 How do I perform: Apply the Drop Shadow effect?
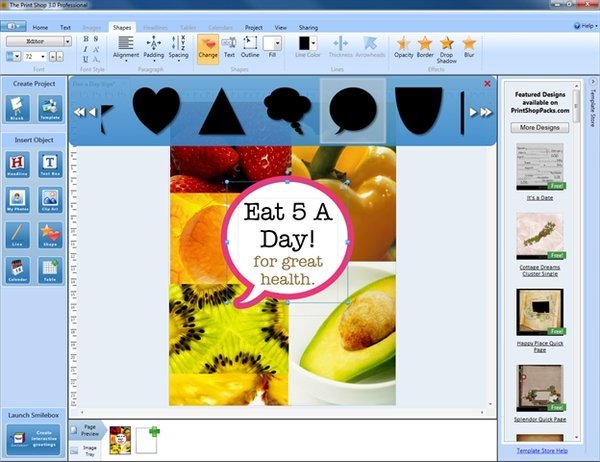[447, 50]
